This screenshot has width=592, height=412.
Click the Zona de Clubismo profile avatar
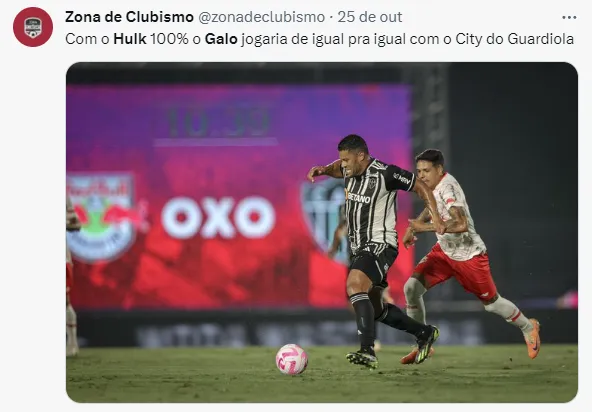click(33, 27)
